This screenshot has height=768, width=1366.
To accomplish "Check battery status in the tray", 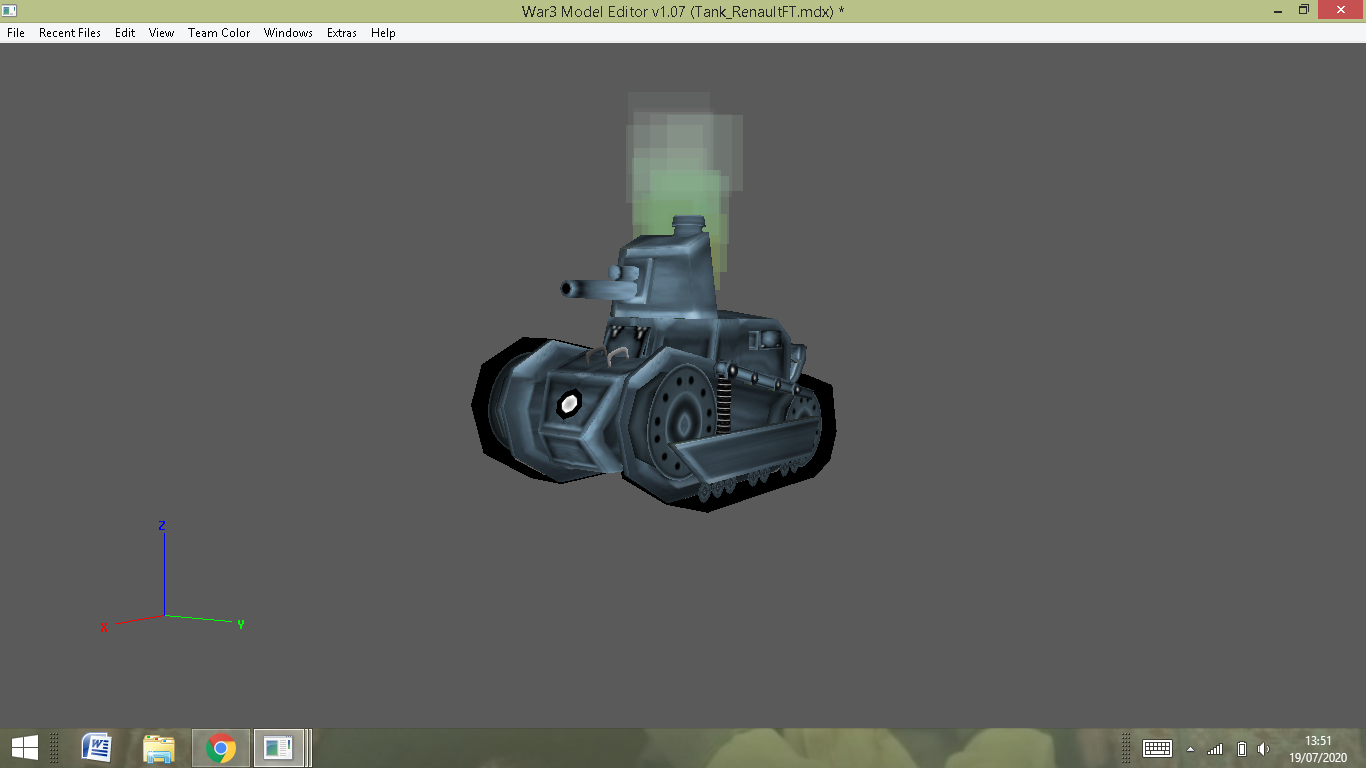I will 1241,749.
